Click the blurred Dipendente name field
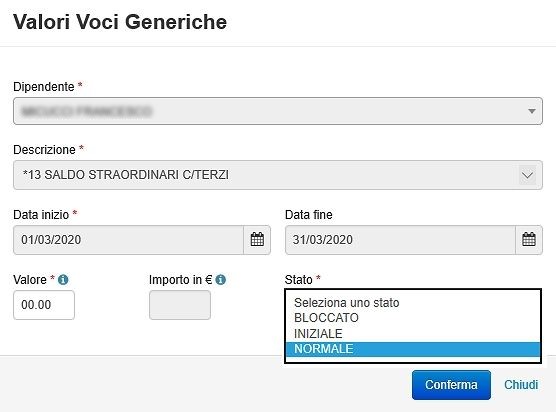Screen dimensions: 556x412 (278, 111)
